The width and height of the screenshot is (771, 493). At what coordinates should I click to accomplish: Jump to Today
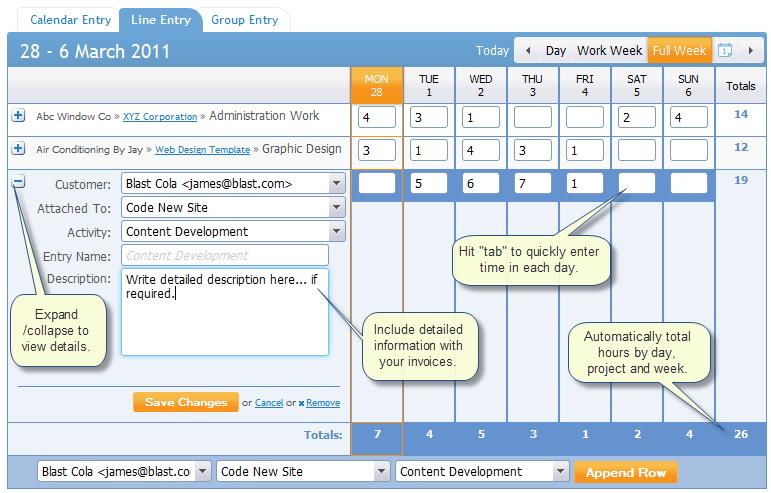492,51
